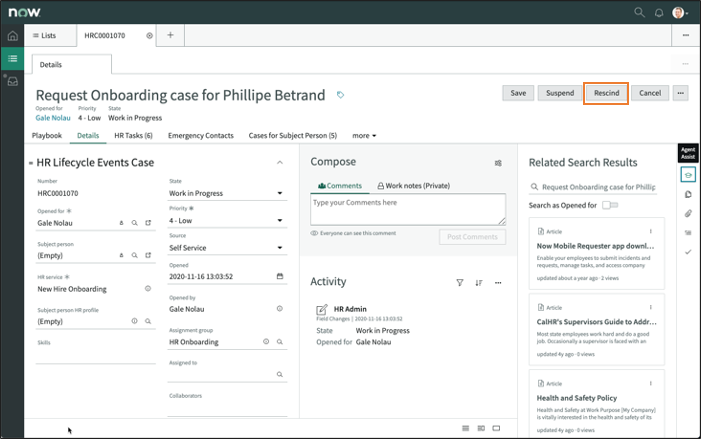Open the top-right tab bar more menu

pyautogui.click(x=686, y=35)
